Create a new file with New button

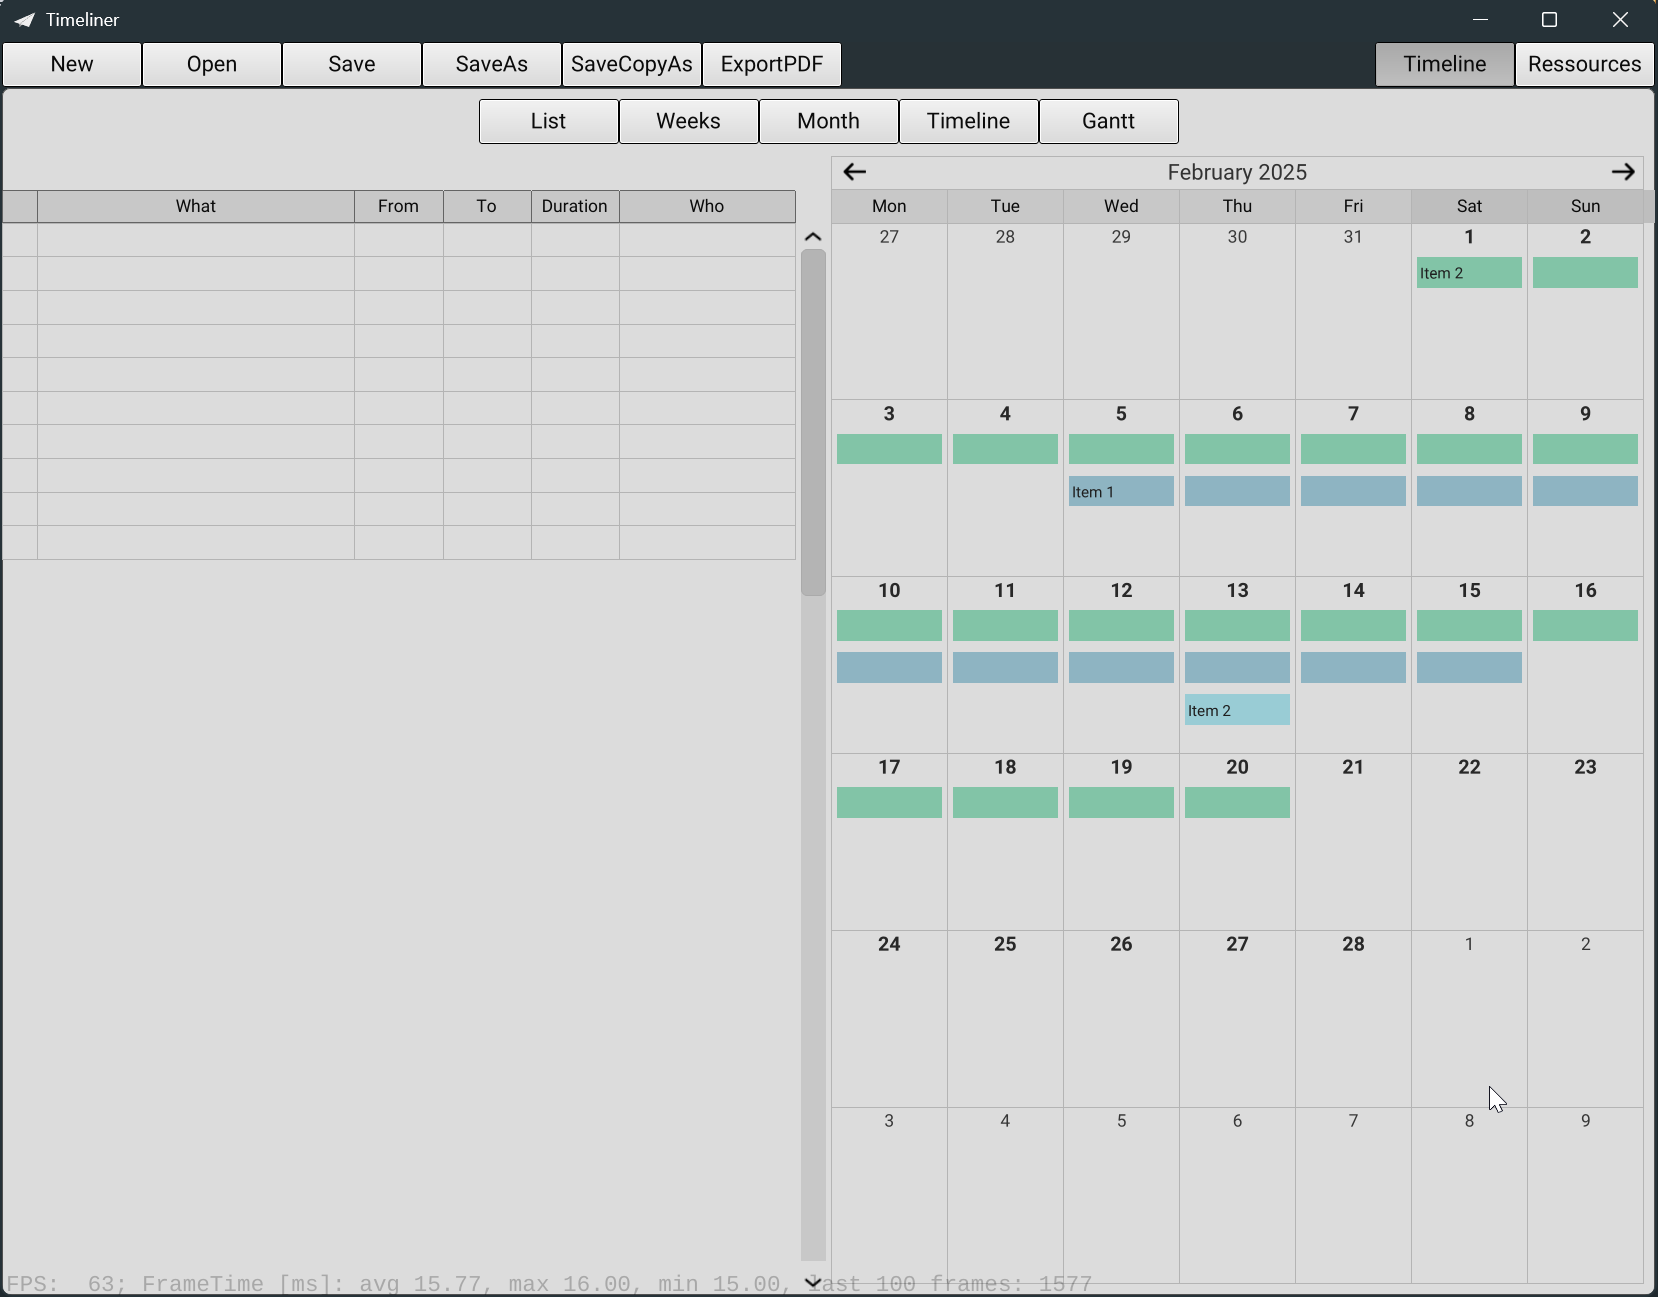coord(72,64)
